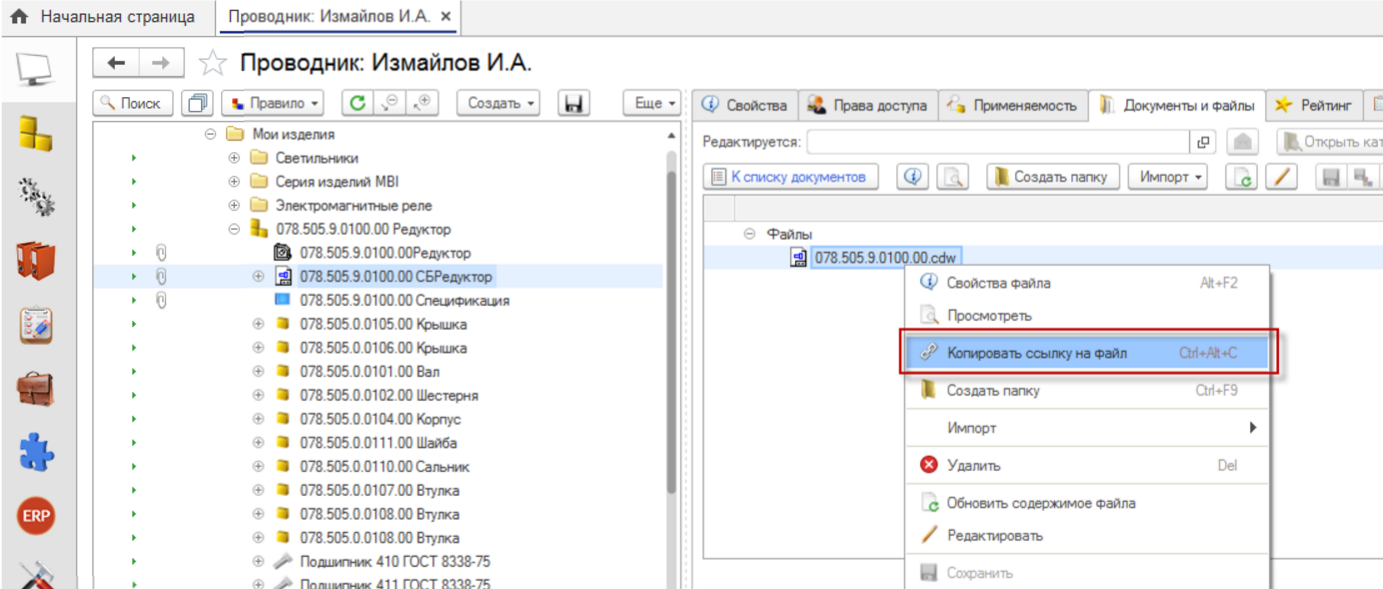
Task: Collapse the Файлы group
Action: click(x=749, y=234)
